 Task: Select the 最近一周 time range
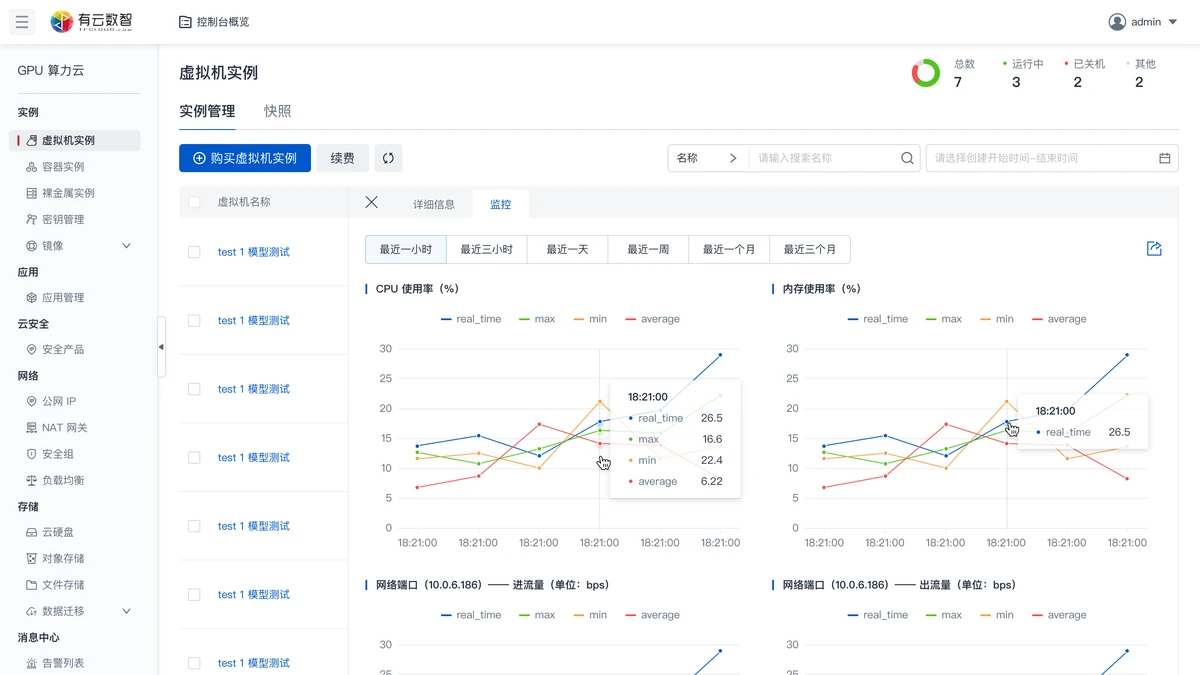(x=648, y=249)
